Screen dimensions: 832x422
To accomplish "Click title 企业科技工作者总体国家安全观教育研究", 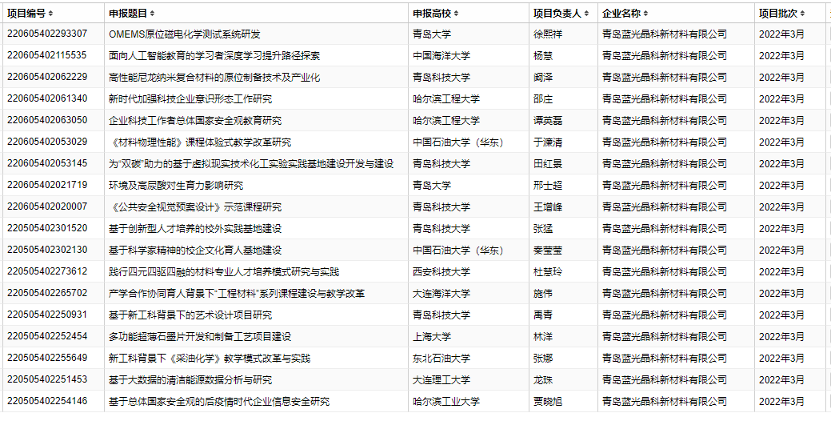I will (x=195, y=120).
